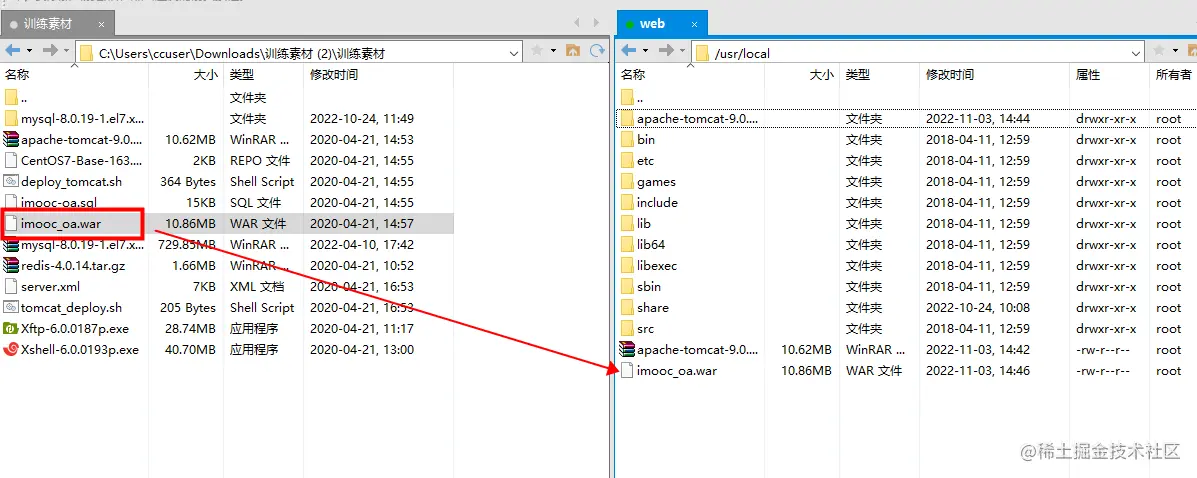
Task: Open local bookmark star dropdown arrow
Action: point(553,50)
